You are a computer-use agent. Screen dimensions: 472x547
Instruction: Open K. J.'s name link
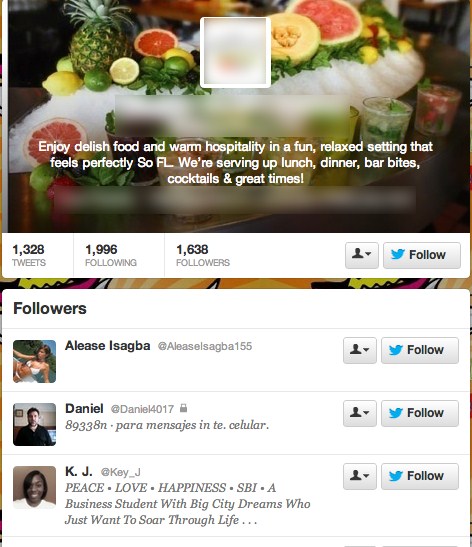click(79, 472)
